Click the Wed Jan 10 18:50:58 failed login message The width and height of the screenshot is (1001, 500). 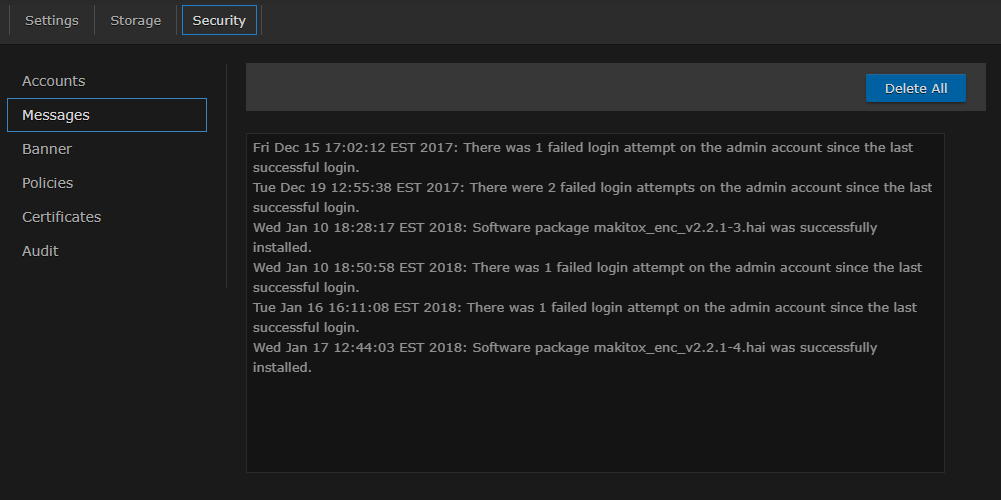[x=587, y=268]
